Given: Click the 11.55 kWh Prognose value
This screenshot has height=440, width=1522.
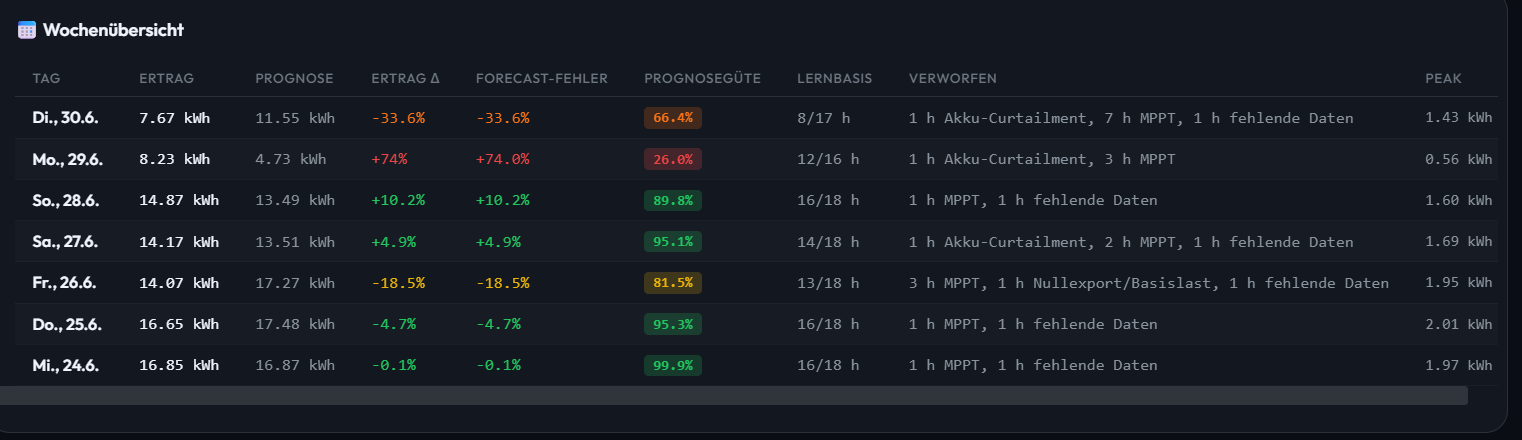Looking at the screenshot, I should pyautogui.click(x=295, y=118).
